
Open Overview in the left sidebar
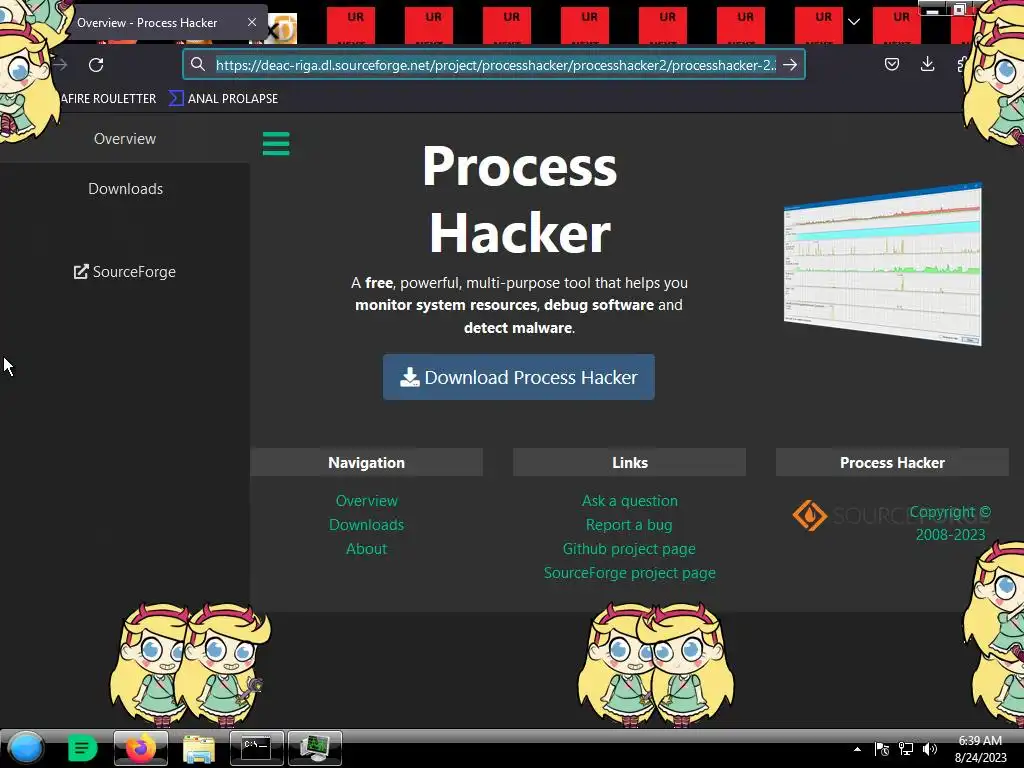click(x=125, y=138)
